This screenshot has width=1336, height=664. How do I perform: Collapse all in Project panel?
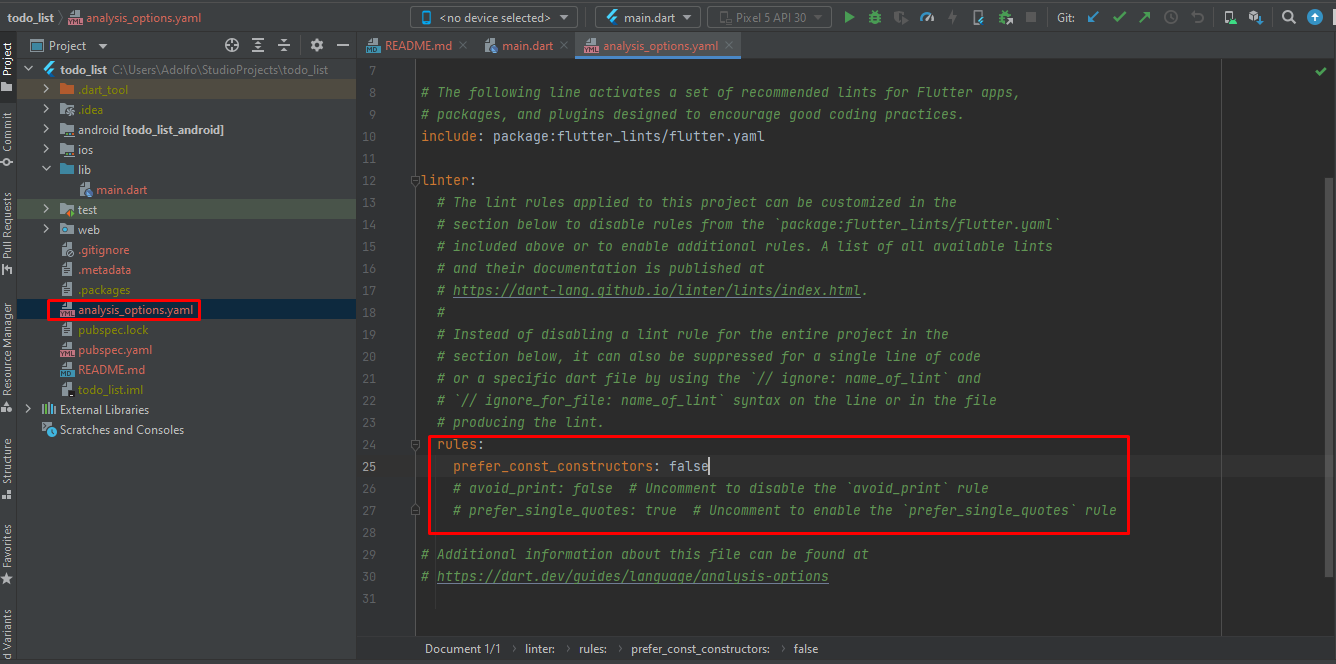tap(284, 45)
